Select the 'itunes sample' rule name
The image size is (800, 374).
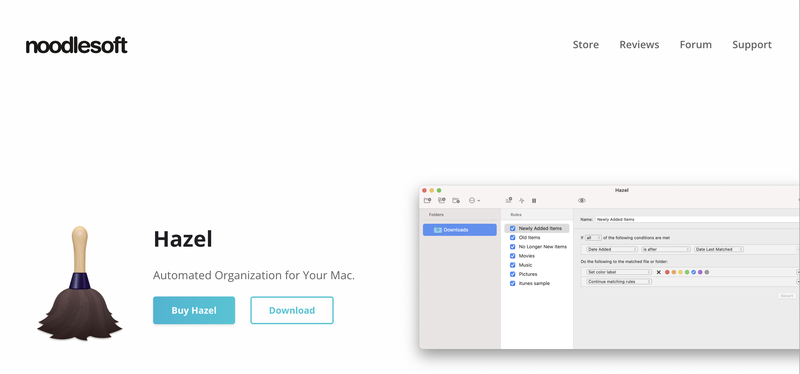[534, 284]
